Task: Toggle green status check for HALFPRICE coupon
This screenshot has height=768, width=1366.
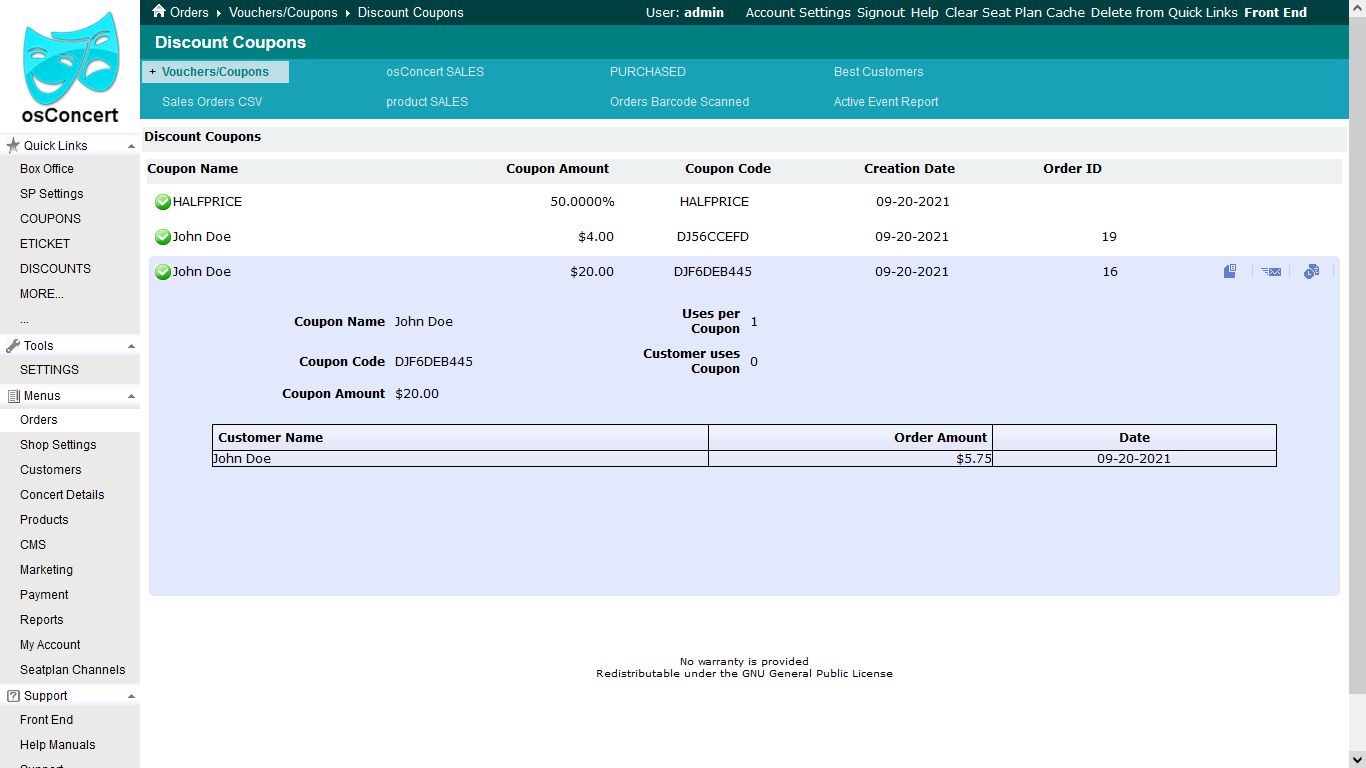Action: 163,202
